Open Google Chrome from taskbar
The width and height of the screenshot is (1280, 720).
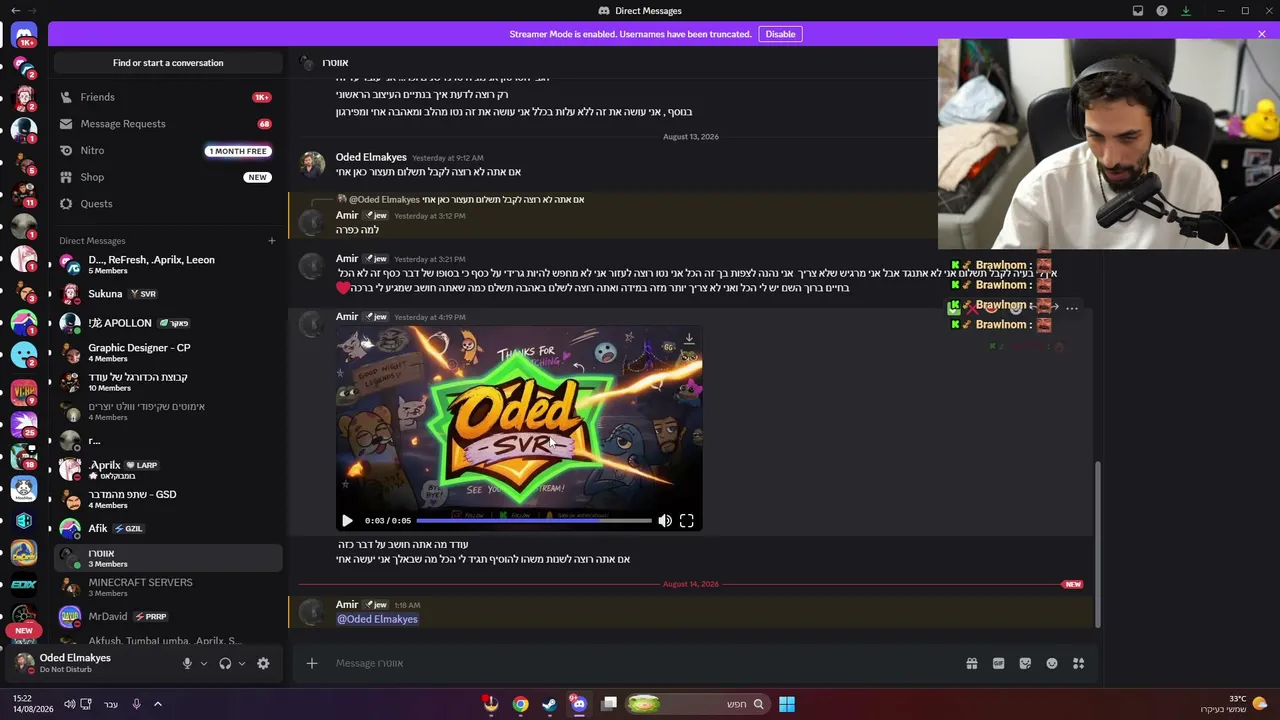click(520, 704)
